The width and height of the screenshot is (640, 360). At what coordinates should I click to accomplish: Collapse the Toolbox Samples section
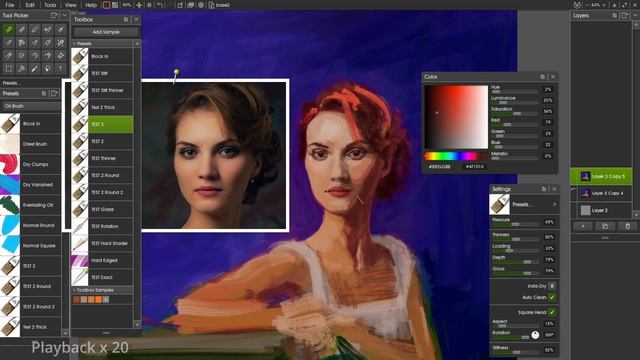point(74,290)
